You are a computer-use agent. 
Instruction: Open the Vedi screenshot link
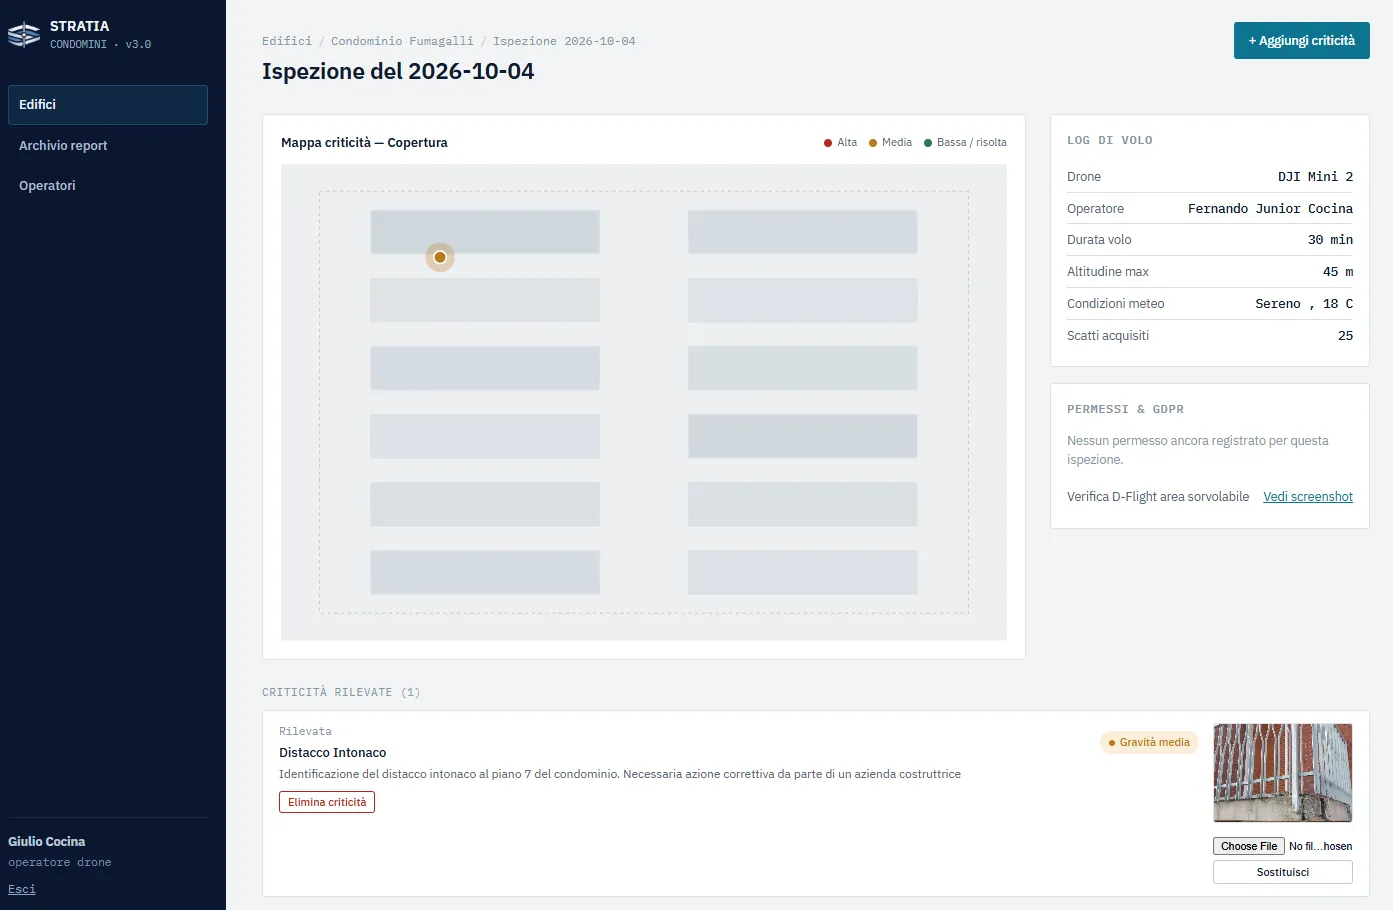1308,497
